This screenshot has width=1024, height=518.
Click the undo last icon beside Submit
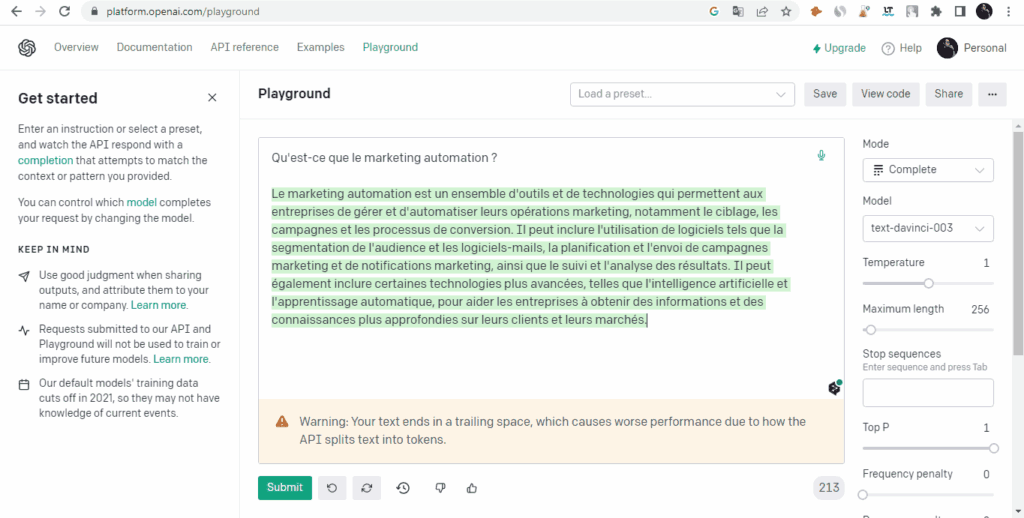(x=331, y=488)
